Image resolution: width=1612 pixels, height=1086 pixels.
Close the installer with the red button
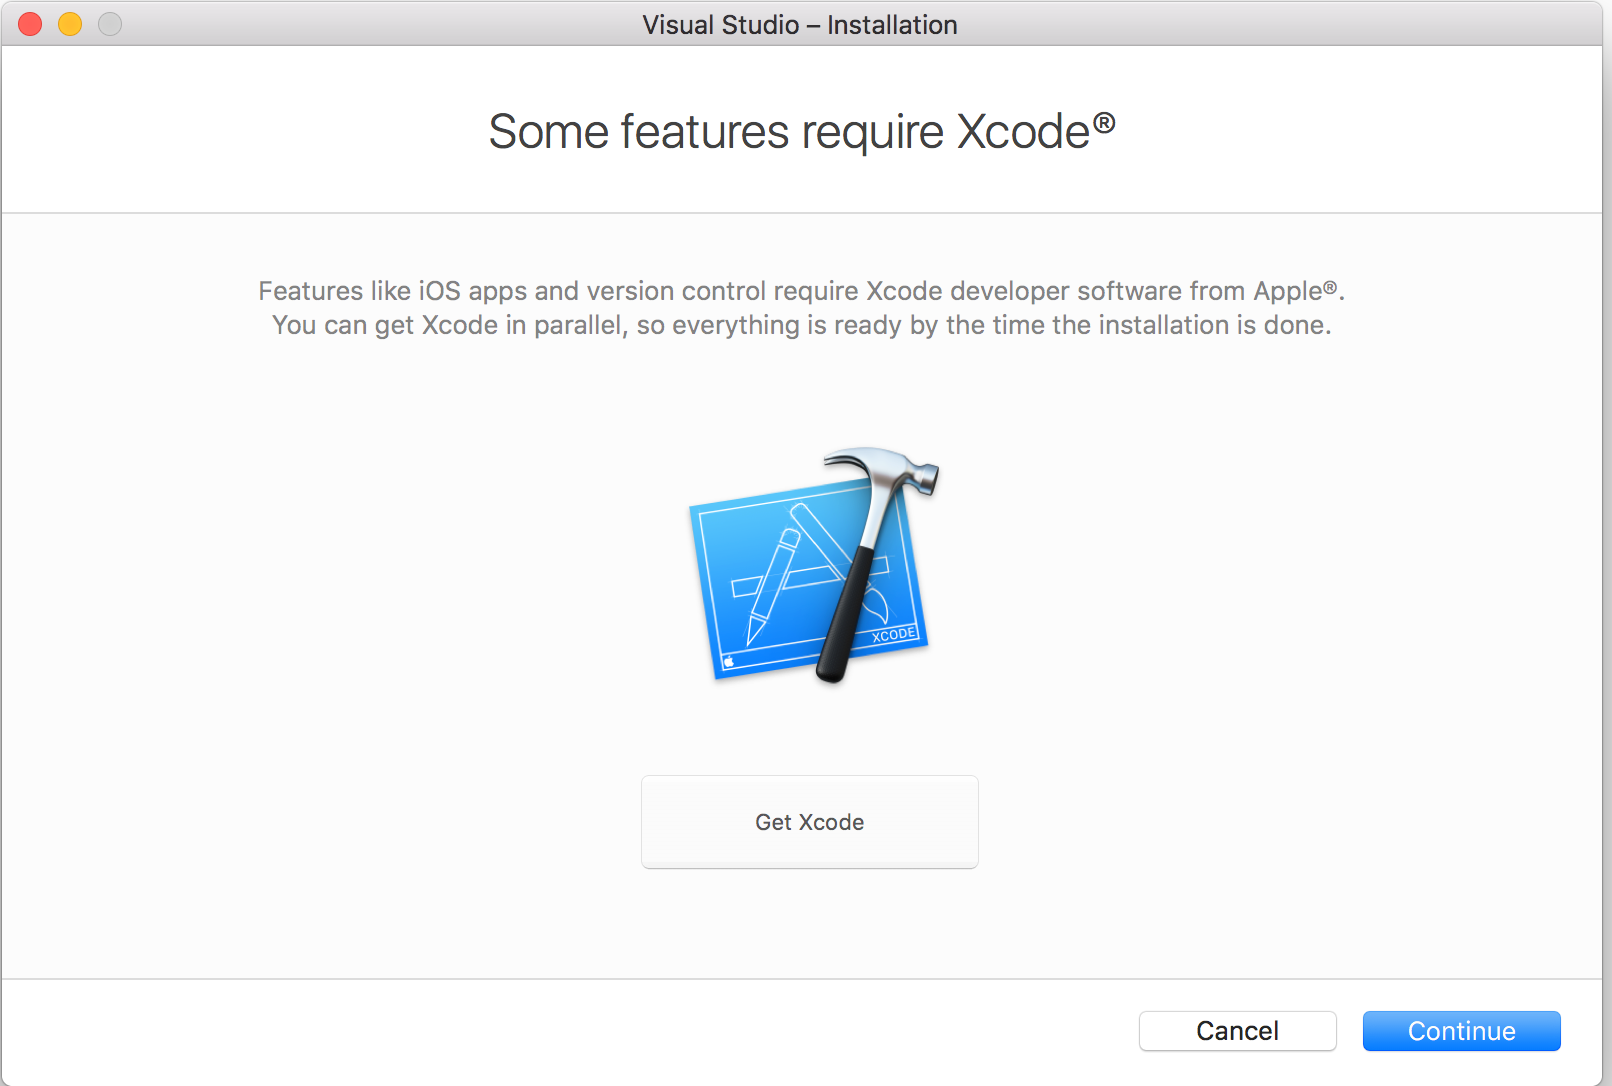[x=30, y=24]
